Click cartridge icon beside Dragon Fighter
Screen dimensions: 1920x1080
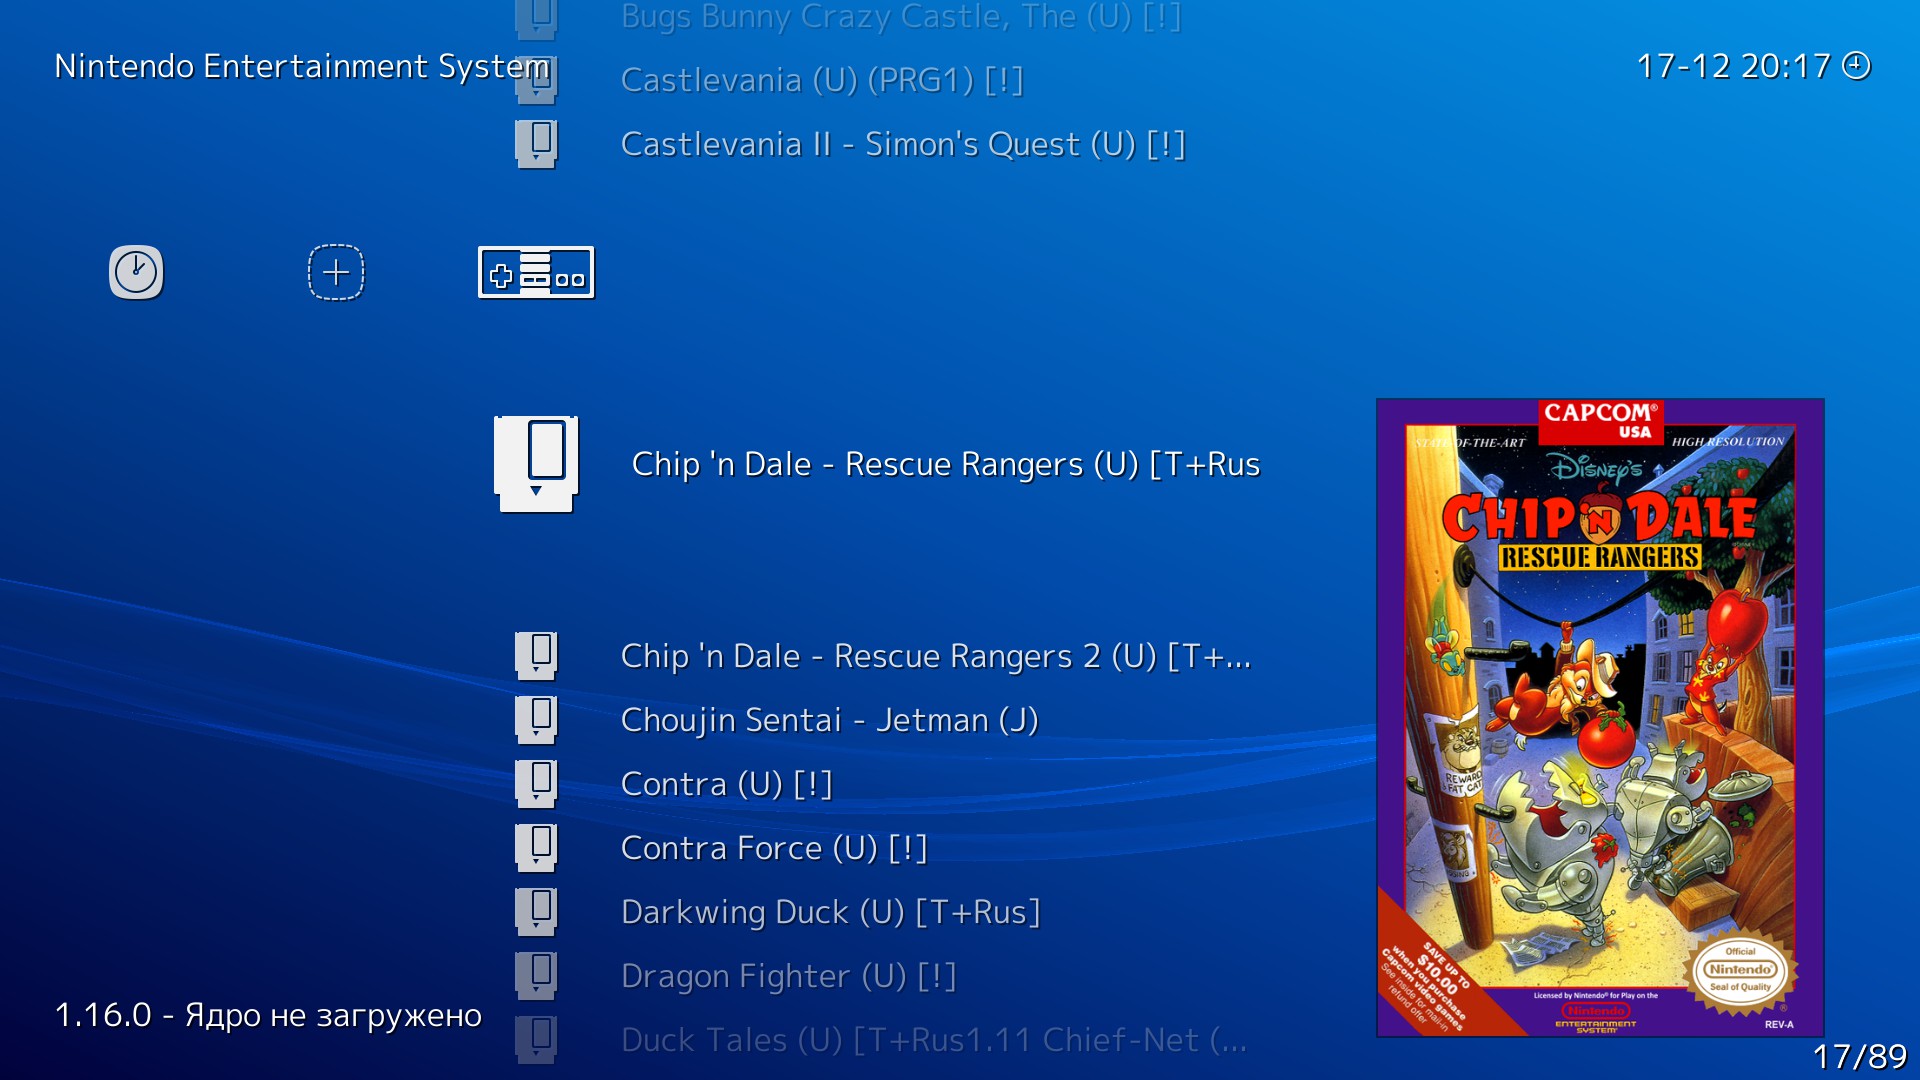pos(536,976)
